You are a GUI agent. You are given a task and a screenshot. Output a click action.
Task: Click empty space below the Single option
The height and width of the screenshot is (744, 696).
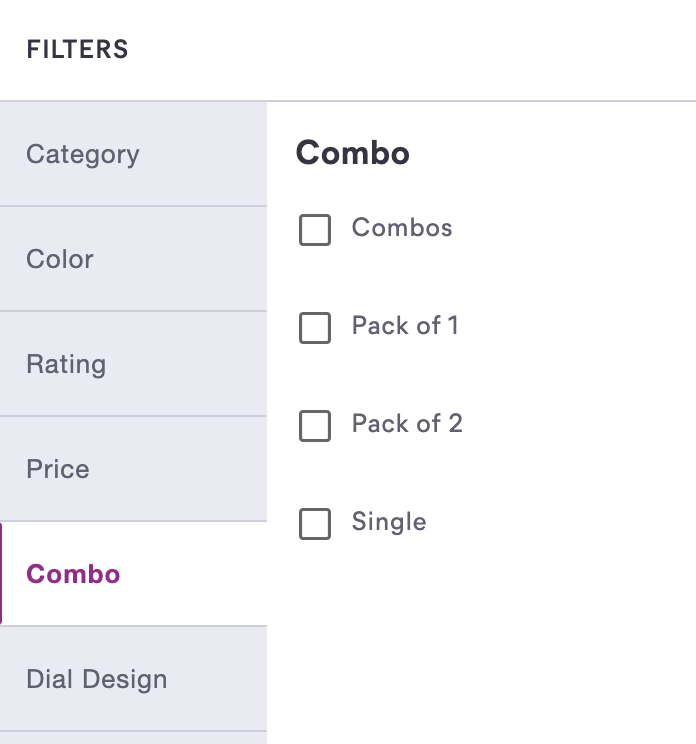click(480, 640)
